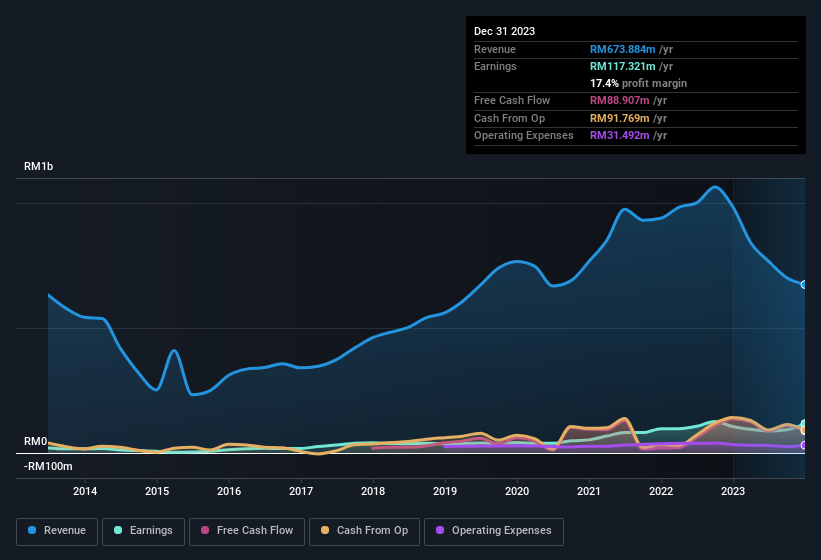
Task: Click the 2016 x-axis label
Action: [229, 491]
